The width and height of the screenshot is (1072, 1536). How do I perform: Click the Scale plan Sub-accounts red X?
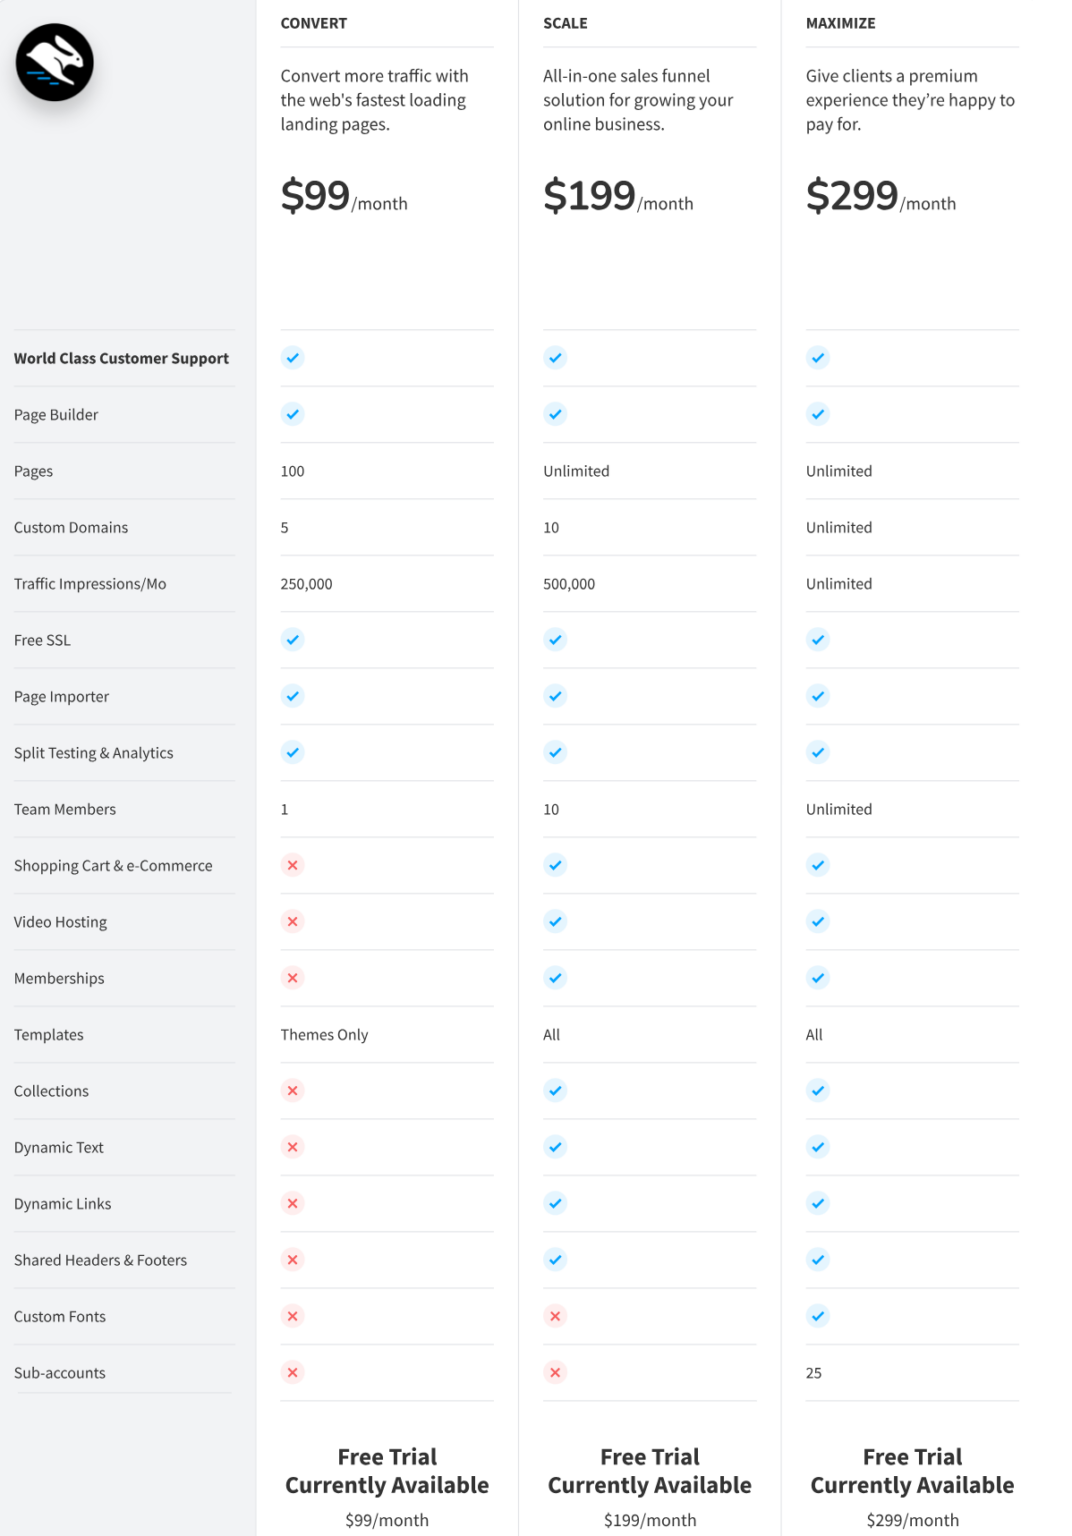point(555,1372)
